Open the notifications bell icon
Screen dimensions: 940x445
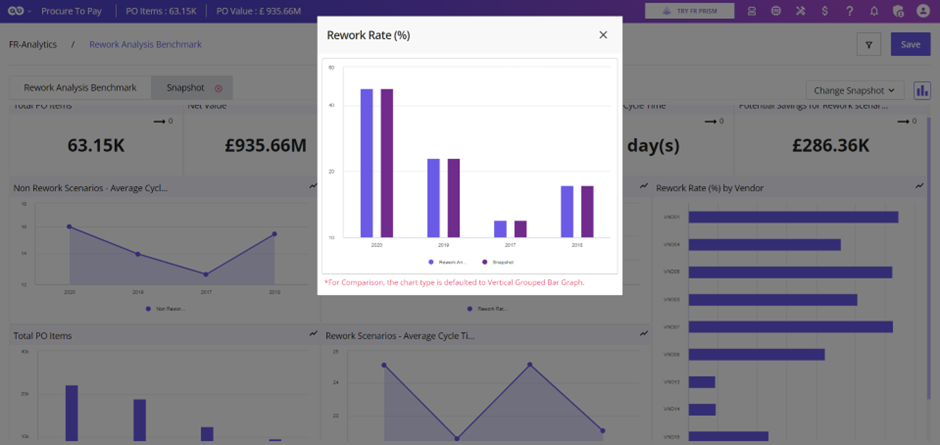pos(874,11)
